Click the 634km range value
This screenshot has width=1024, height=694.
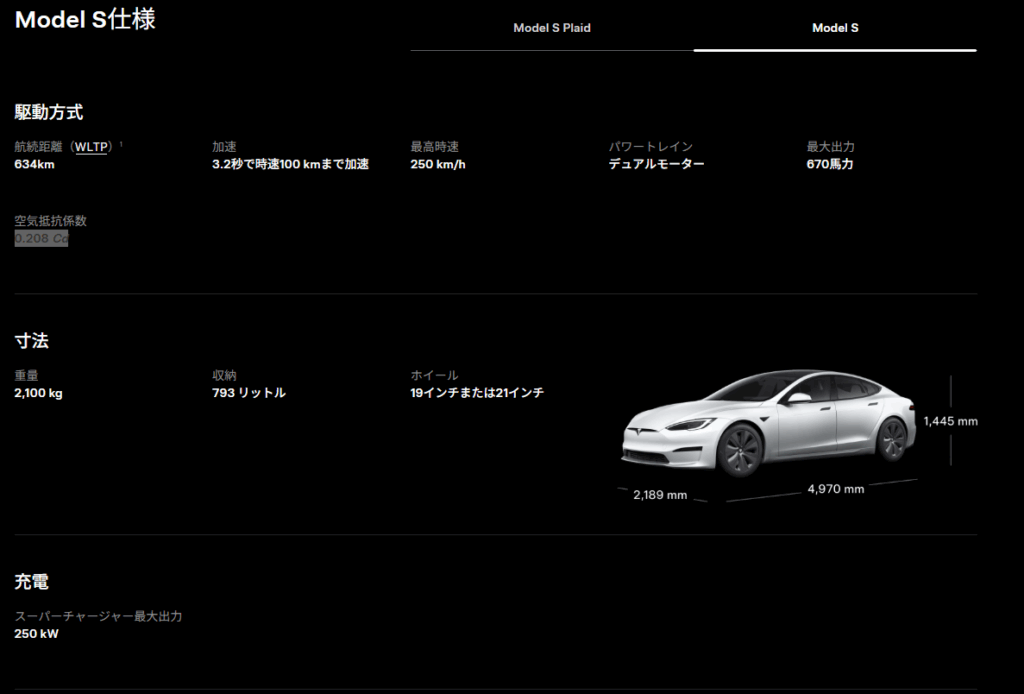pos(35,165)
